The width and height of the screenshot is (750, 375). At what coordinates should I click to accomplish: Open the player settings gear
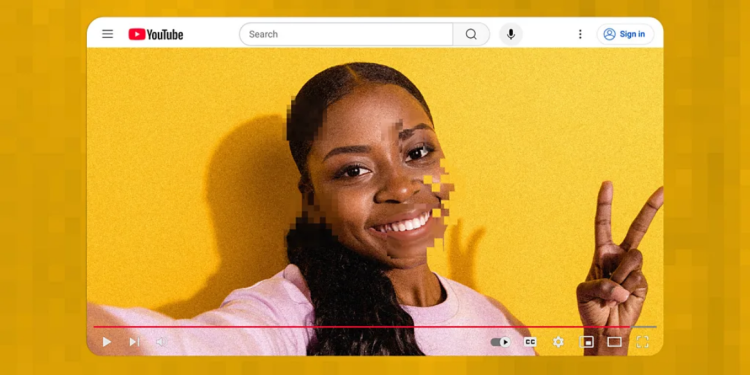pos(558,342)
